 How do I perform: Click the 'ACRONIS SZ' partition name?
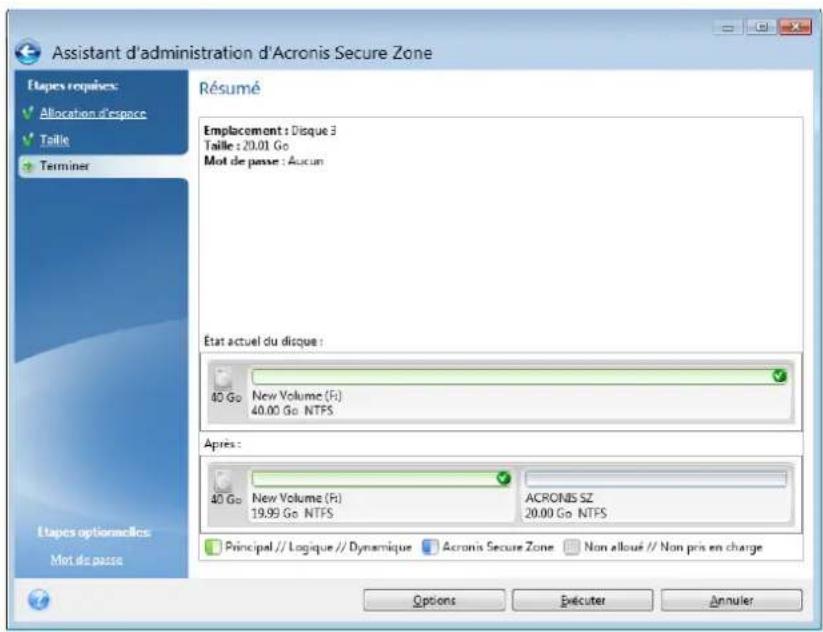point(559,498)
